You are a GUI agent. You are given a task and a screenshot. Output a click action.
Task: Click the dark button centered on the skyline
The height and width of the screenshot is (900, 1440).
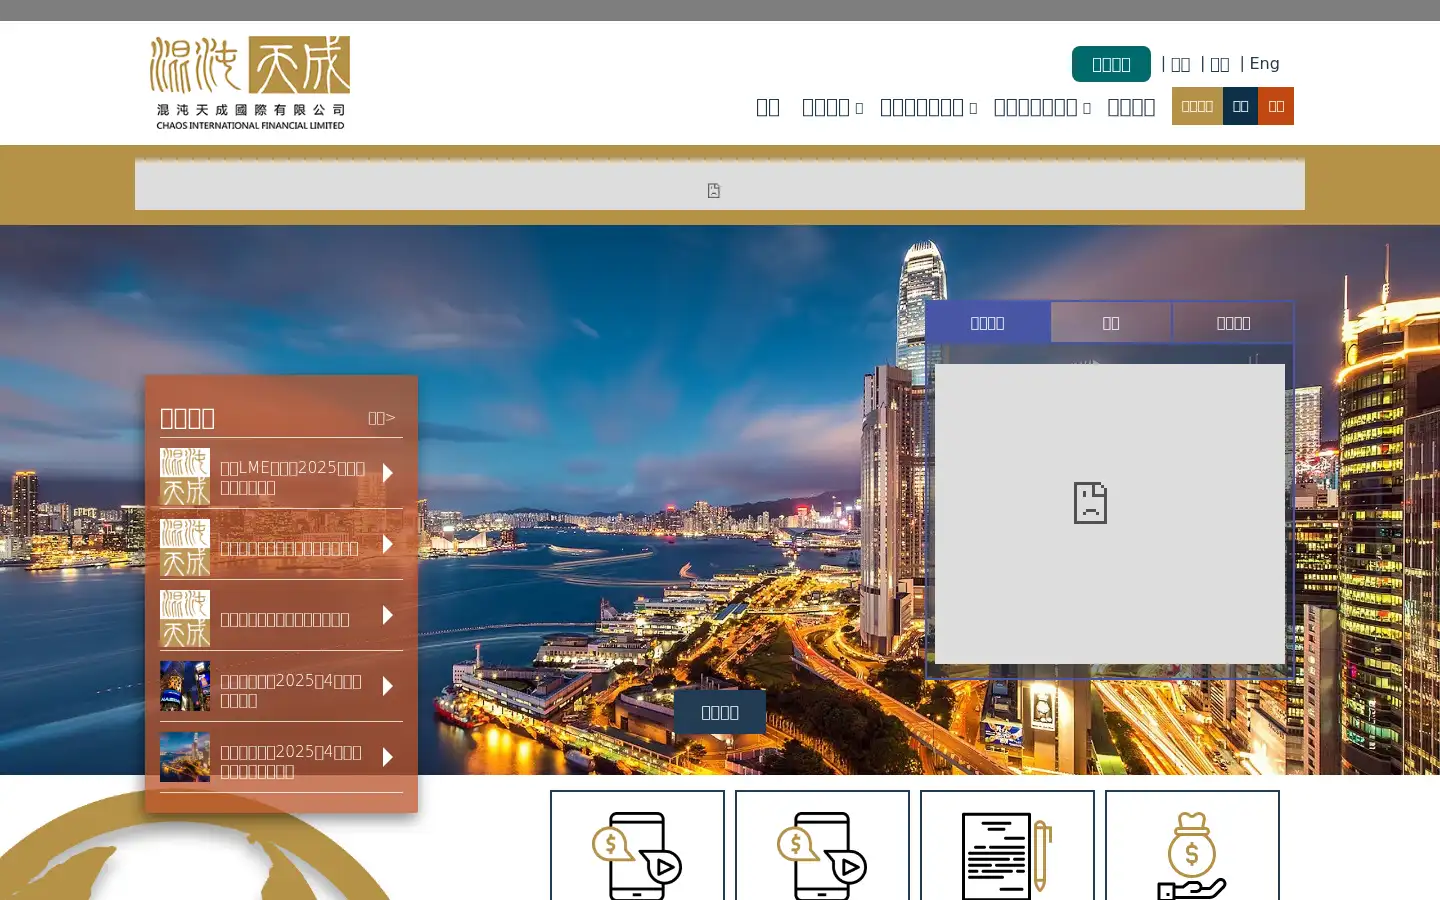720,712
